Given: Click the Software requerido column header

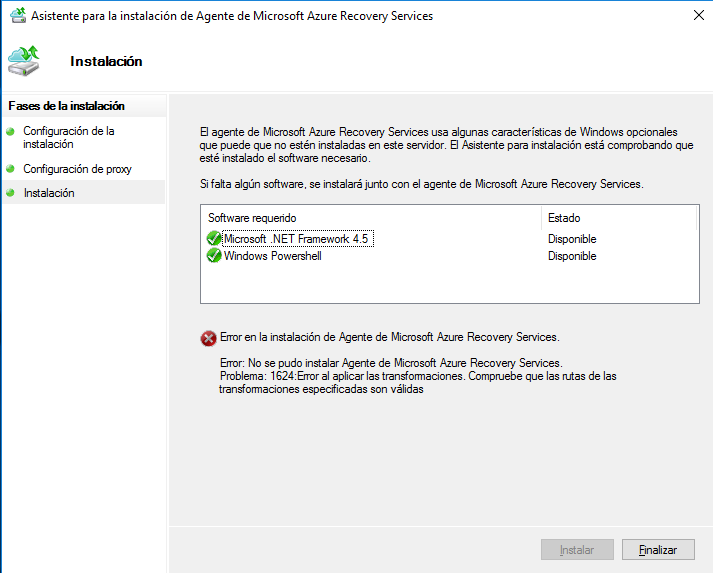Looking at the screenshot, I should (x=371, y=218).
